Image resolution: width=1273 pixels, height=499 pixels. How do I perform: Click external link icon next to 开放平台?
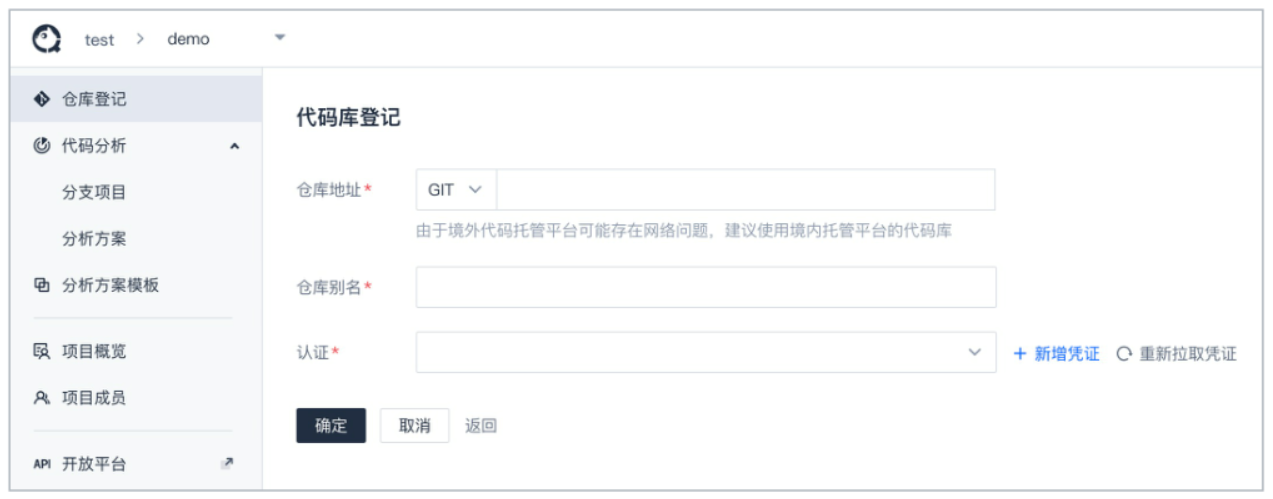click(227, 463)
